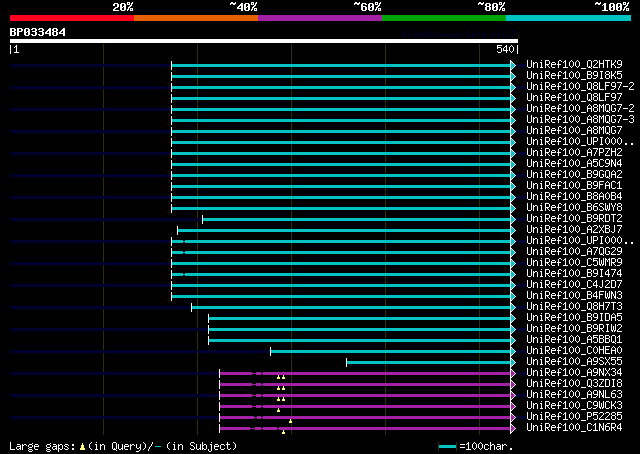The height and width of the screenshot is (454, 640).
Task: Click the UniRef100_C4J2D7 hit label
Action: (574, 285)
